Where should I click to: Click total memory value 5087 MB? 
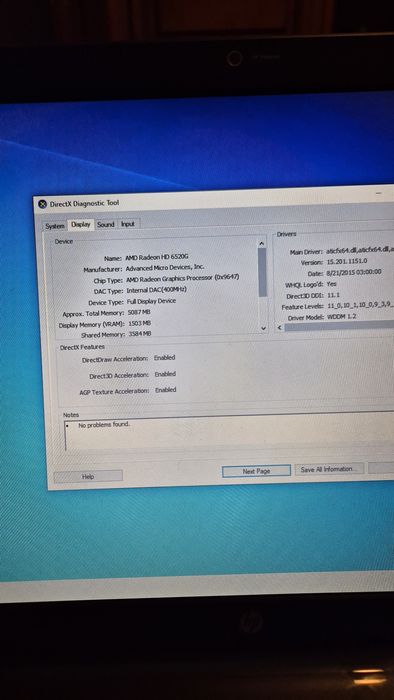139,312
